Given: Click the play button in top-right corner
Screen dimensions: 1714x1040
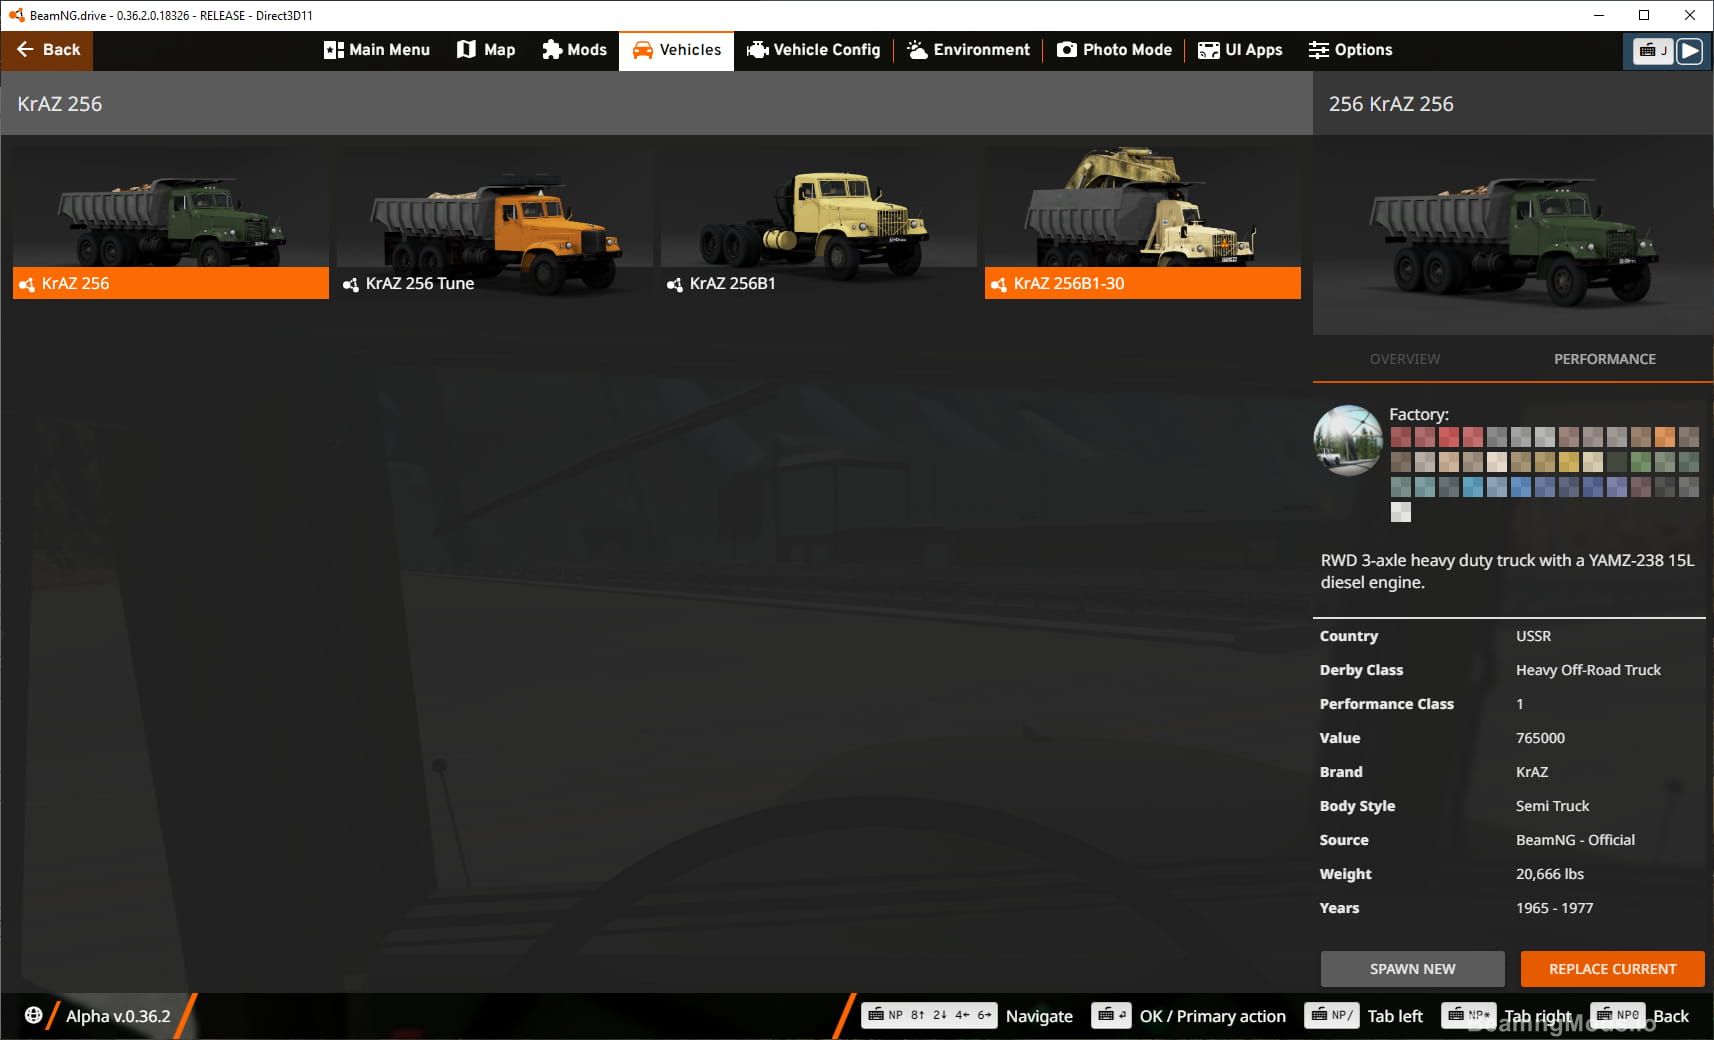Looking at the screenshot, I should (x=1690, y=51).
